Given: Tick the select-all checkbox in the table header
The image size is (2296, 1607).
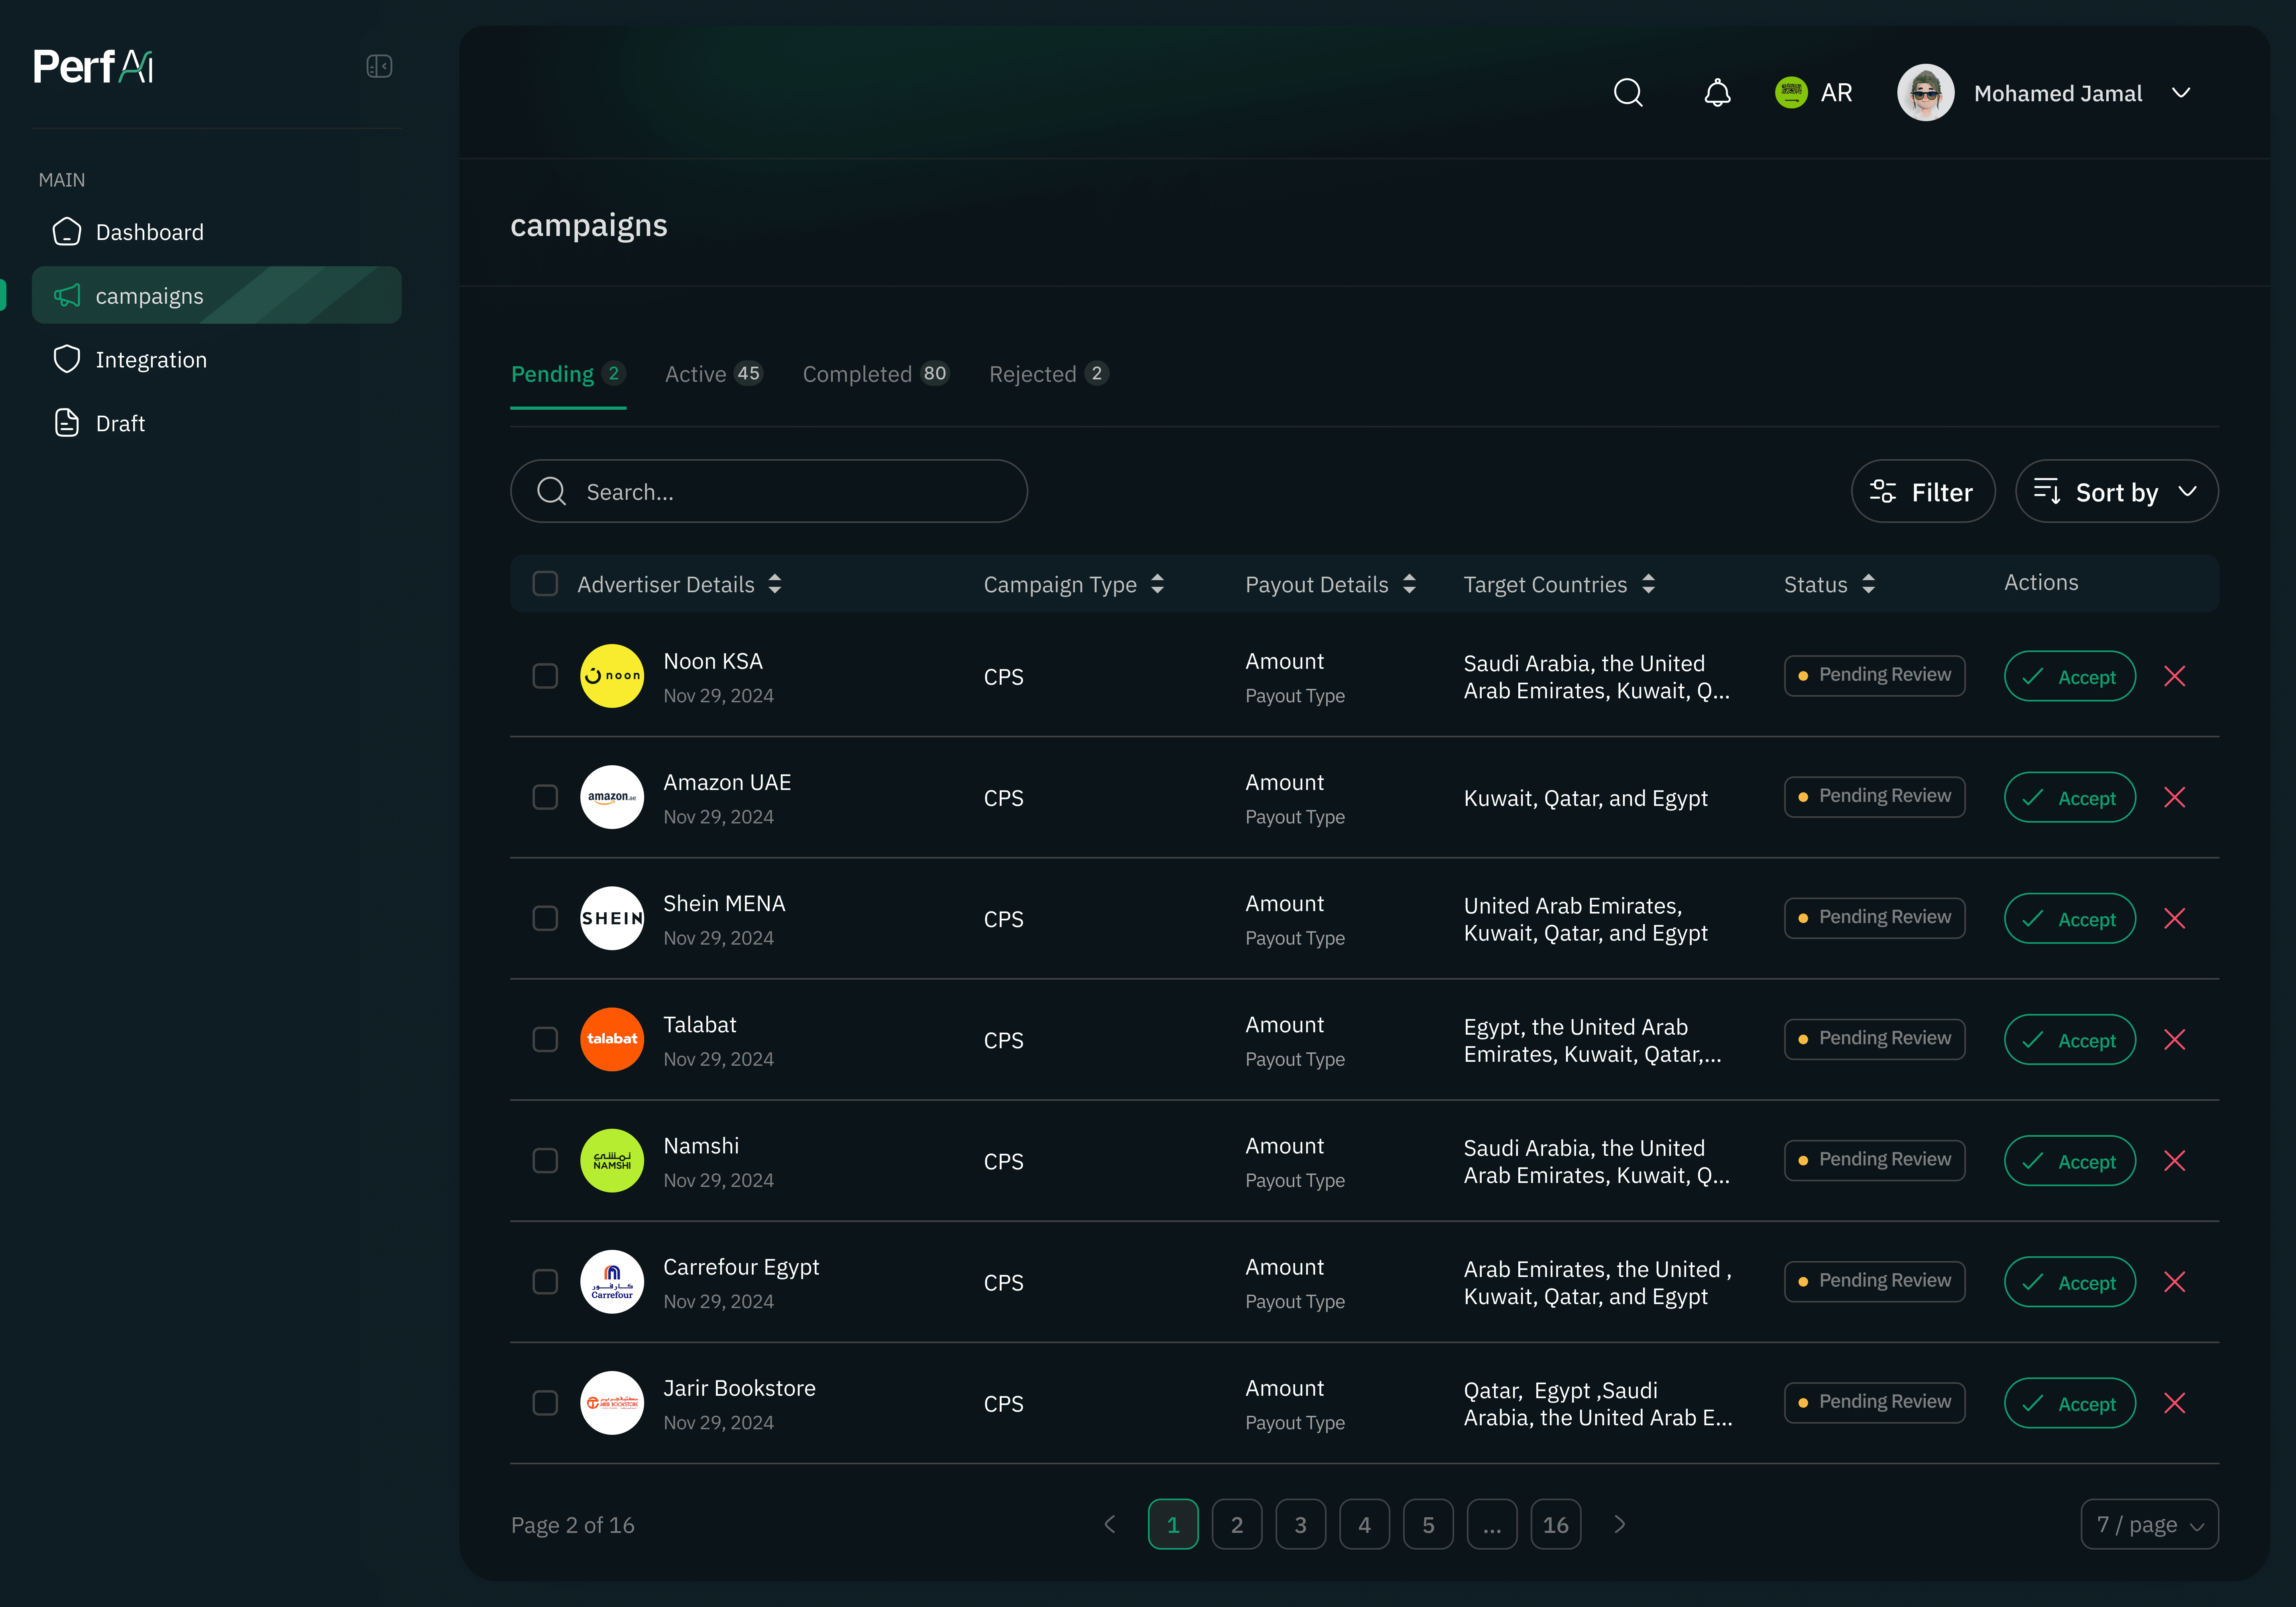Looking at the screenshot, I should [x=545, y=584].
